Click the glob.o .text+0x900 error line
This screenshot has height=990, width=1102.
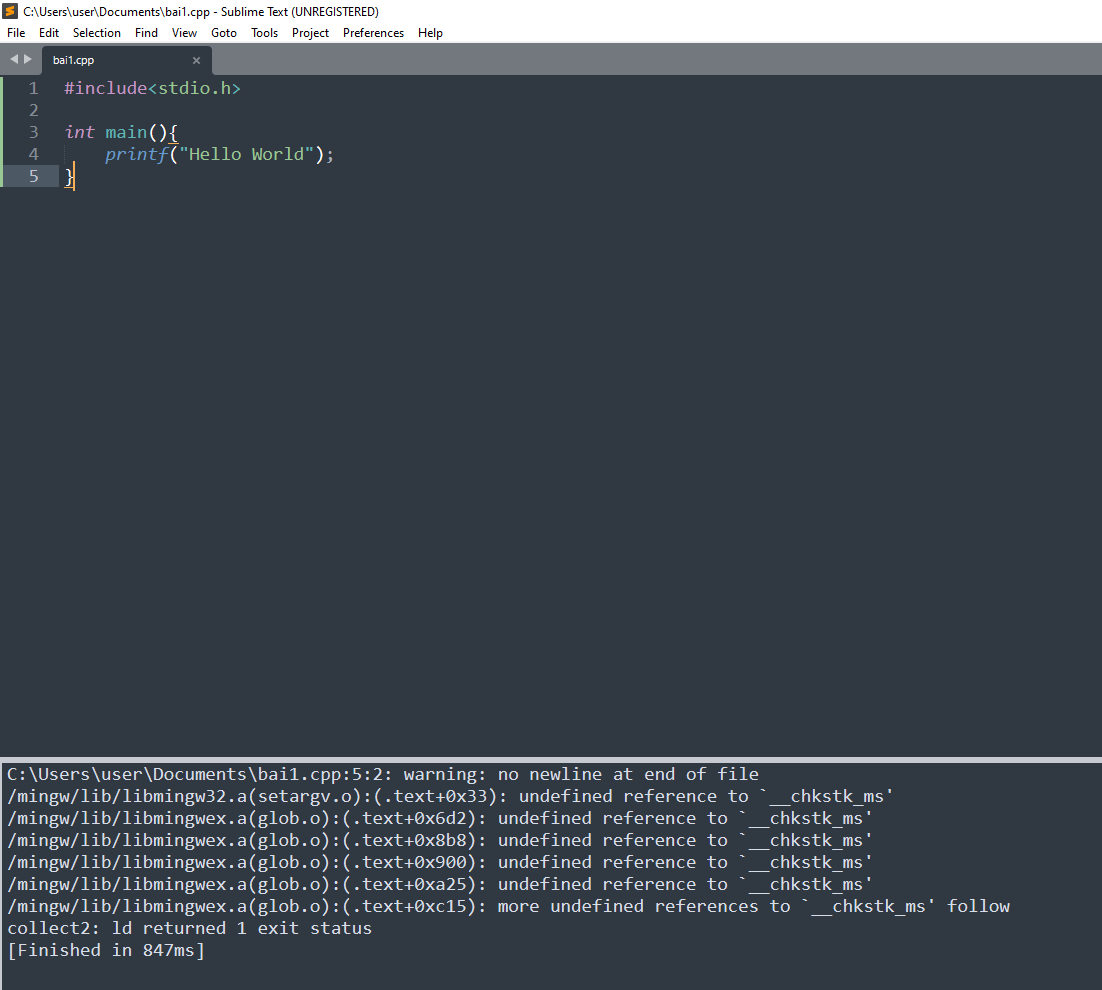(440, 862)
